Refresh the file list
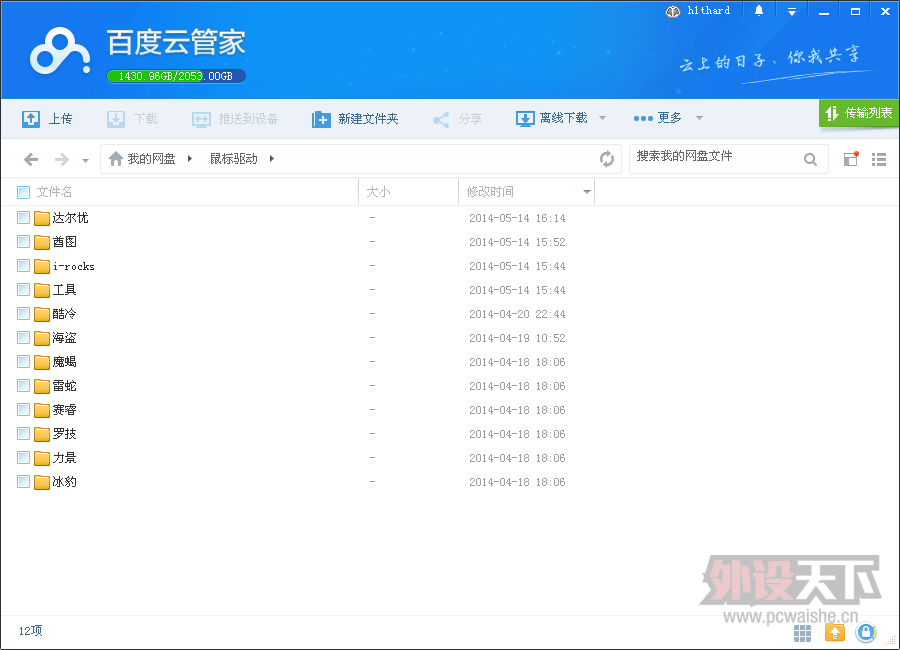Image resolution: width=900 pixels, height=650 pixels. pyautogui.click(x=607, y=158)
